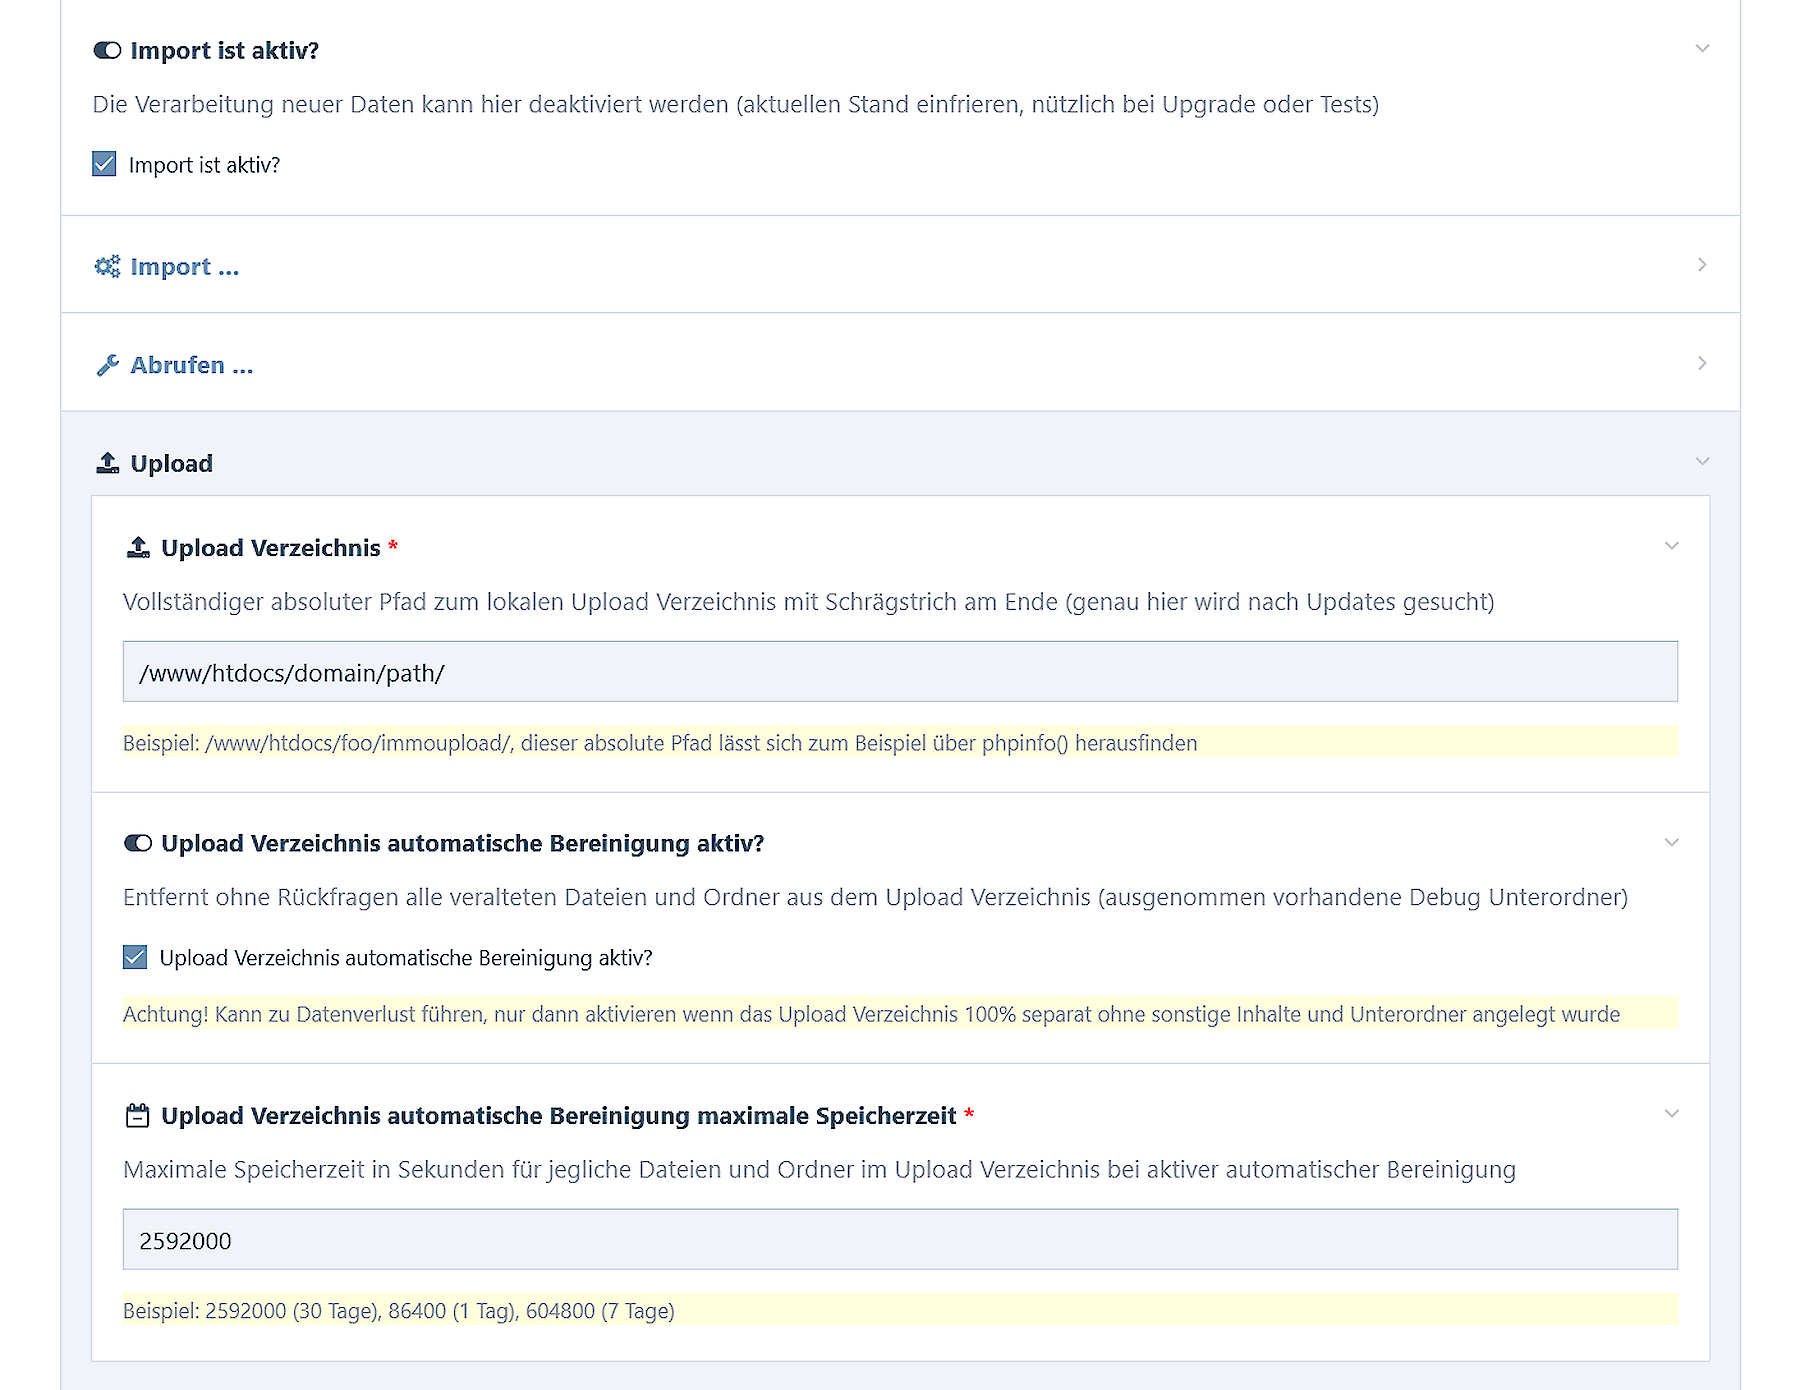Click toggle icon beside 'automatische Bereinigung aktiv?' heading
1800x1390 pixels.
pos(138,844)
